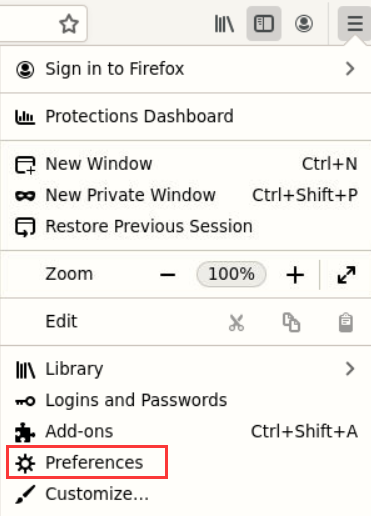
Task: Click the bookmark star icon
Action: coord(69,24)
